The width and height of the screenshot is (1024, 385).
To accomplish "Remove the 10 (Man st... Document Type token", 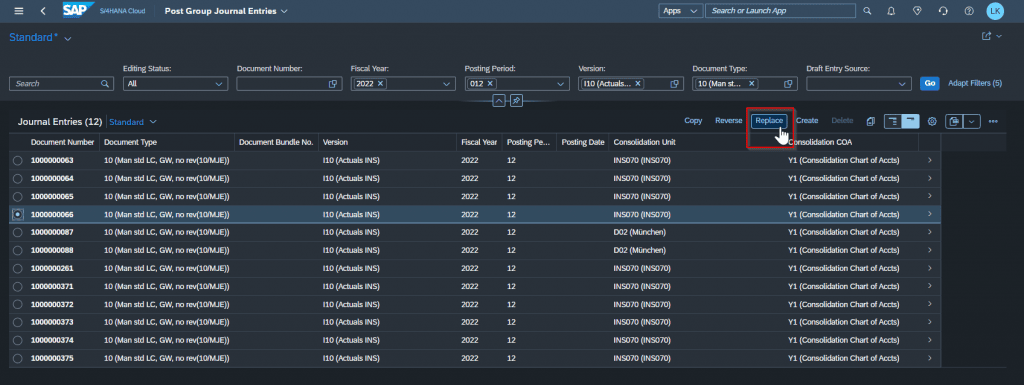I will click(752, 84).
